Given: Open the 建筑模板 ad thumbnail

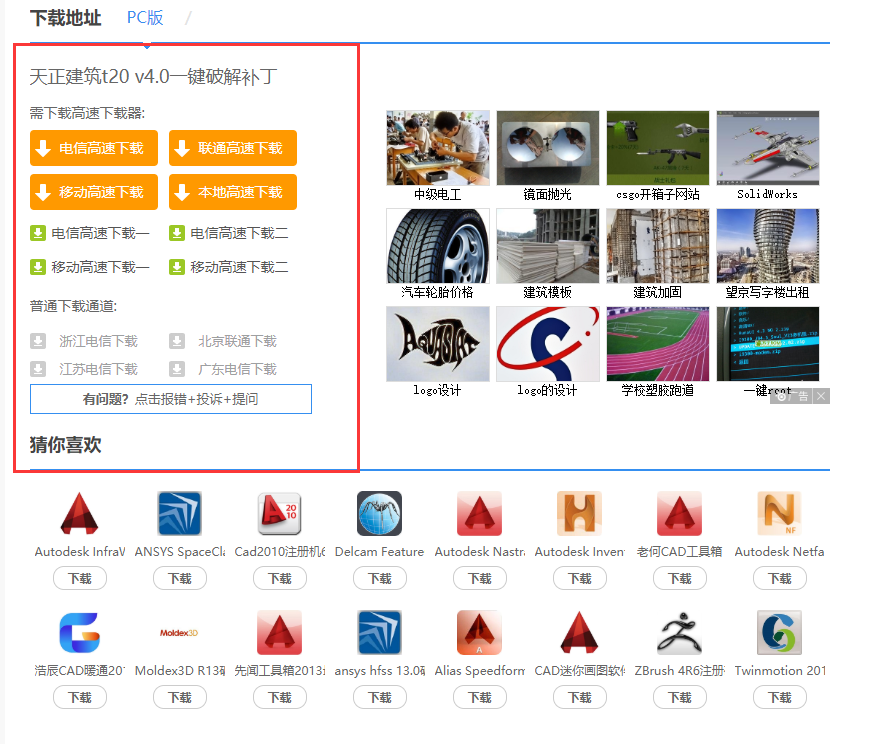Looking at the screenshot, I should 548,246.
